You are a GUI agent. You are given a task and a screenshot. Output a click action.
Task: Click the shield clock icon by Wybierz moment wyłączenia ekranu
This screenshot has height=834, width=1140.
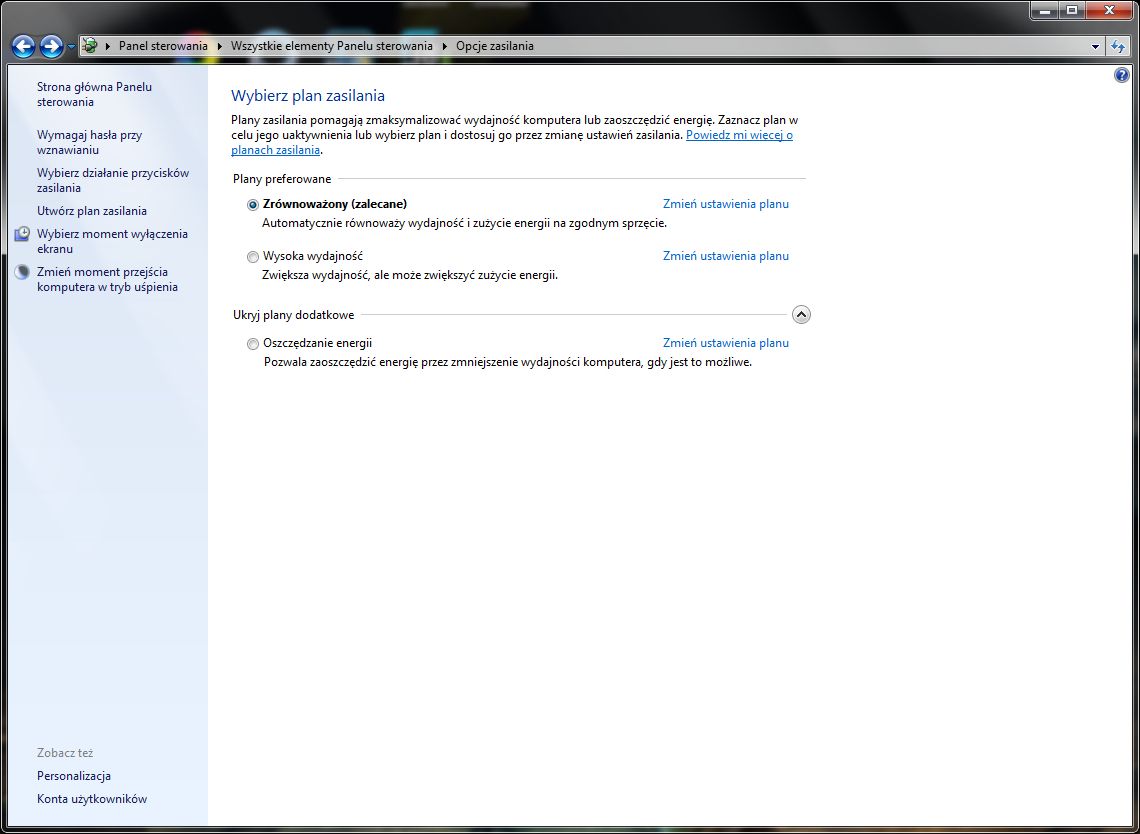(23, 233)
